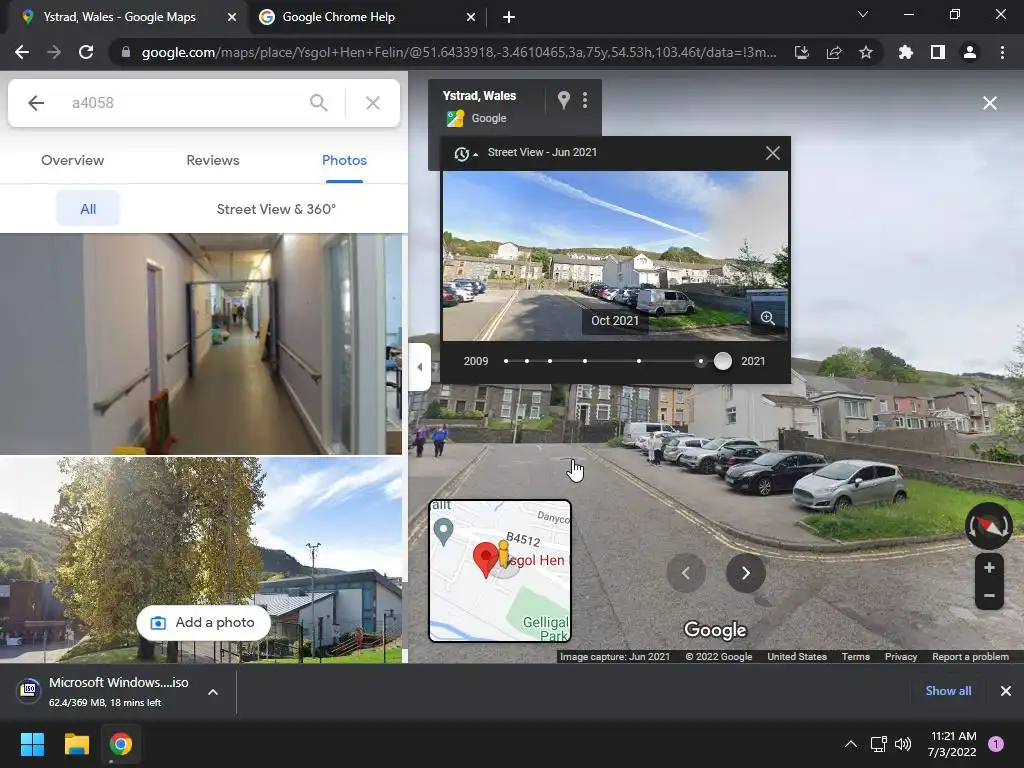This screenshot has width=1024, height=768.
Task: Open the Chrome profile icon
Action: click(x=970, y=52)
